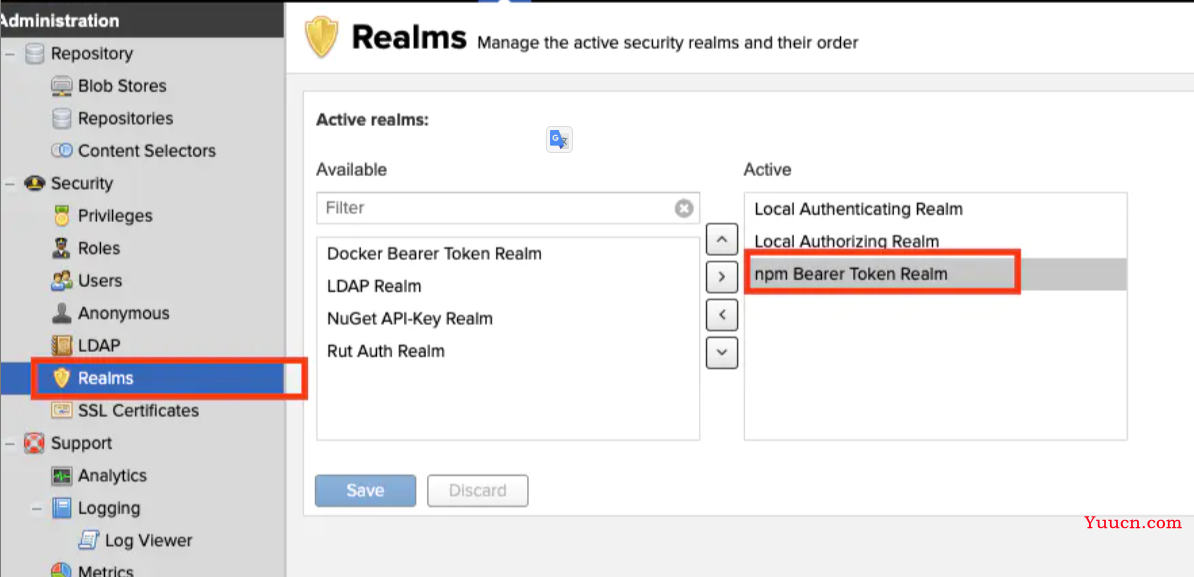Move selected realm down with down arrow

click(x=722, y=352)
